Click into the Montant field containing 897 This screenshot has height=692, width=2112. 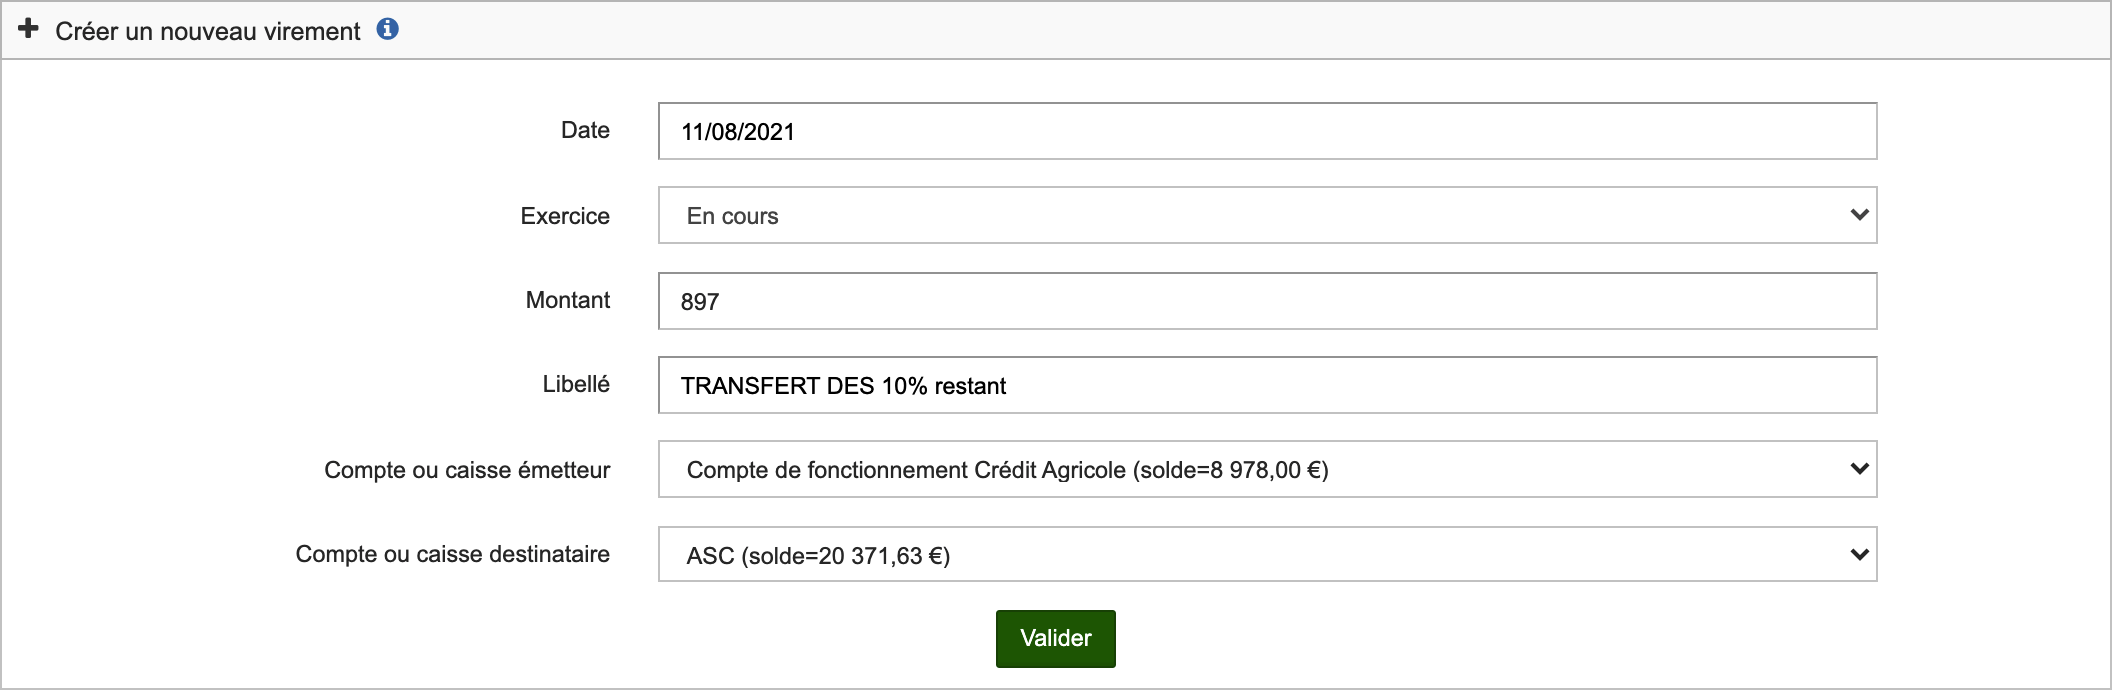coord(1267,301)
